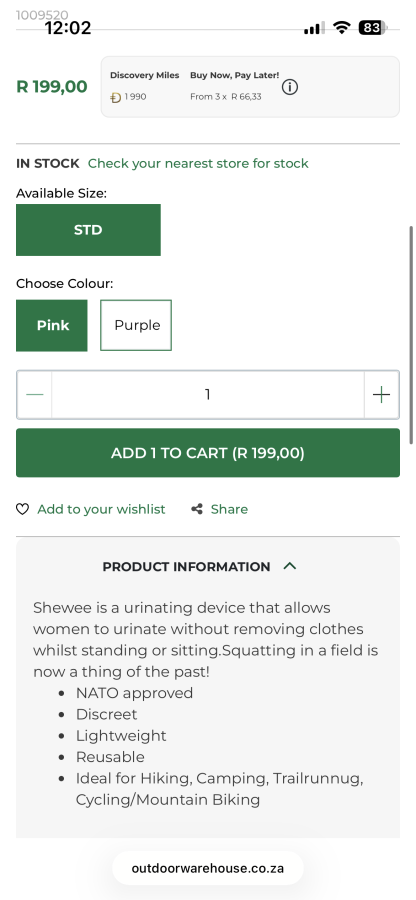
Task: Tap the heart wishlist icon
Action: click(22, 509)
